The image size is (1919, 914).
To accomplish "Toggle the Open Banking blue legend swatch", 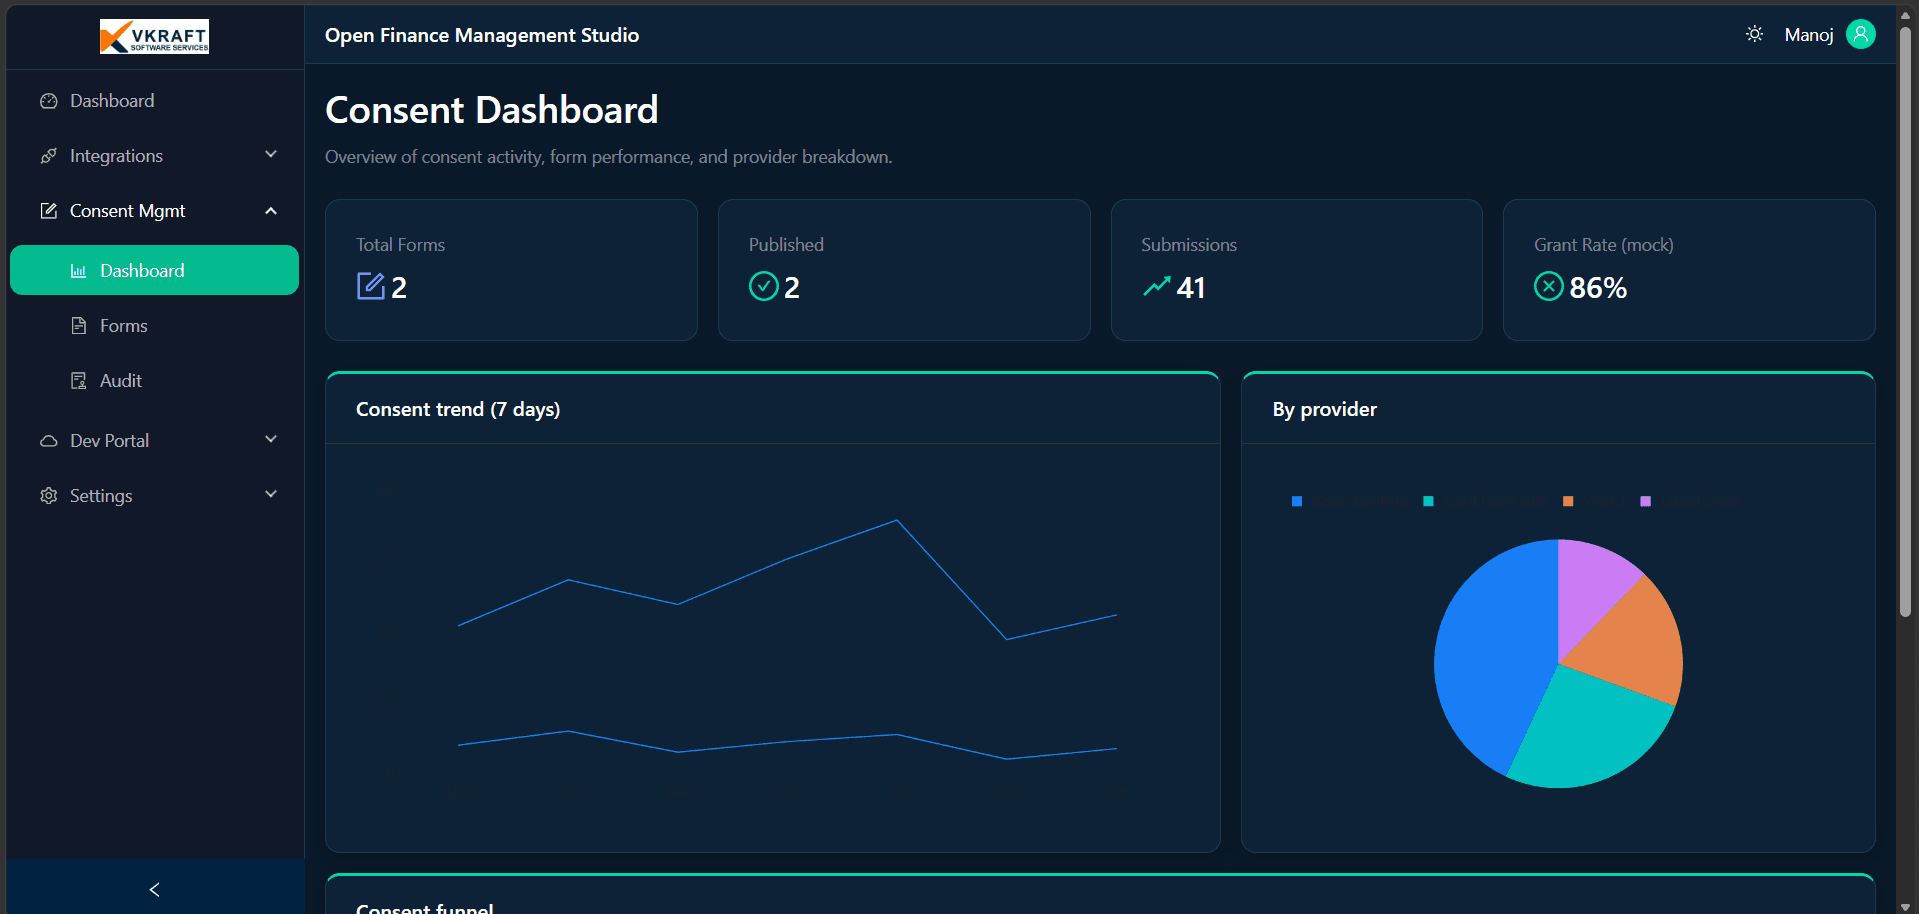I will (x=1297, y=501).
